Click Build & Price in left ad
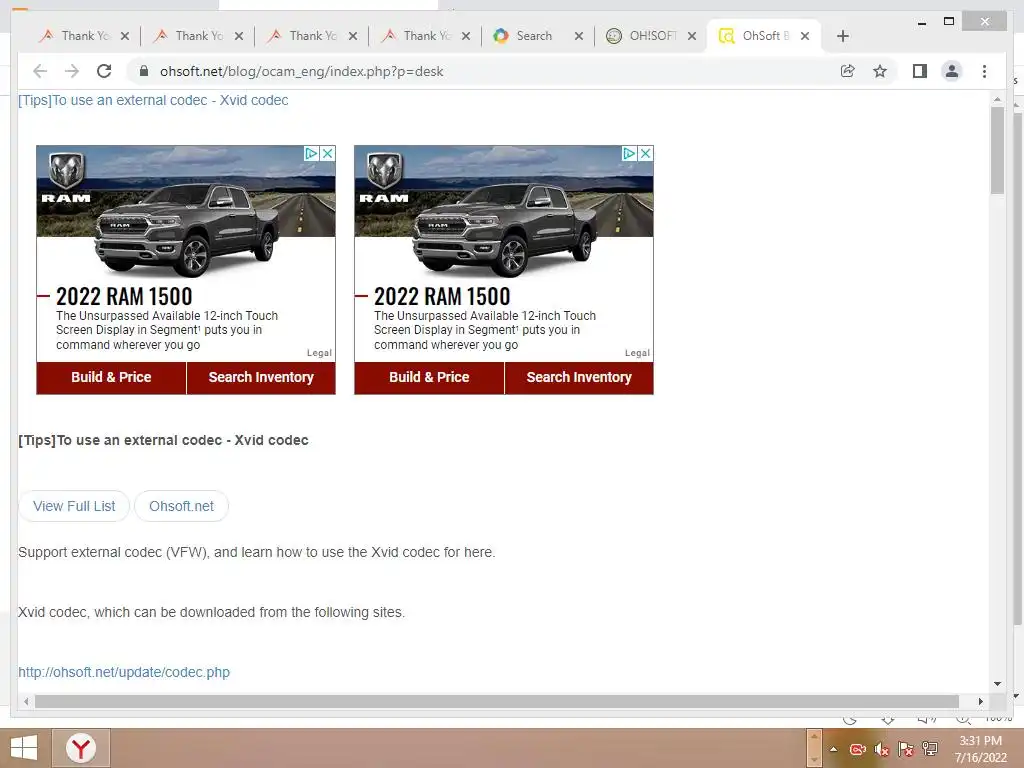This screenshot has width=1024, height=768. [x=111, y=377]
